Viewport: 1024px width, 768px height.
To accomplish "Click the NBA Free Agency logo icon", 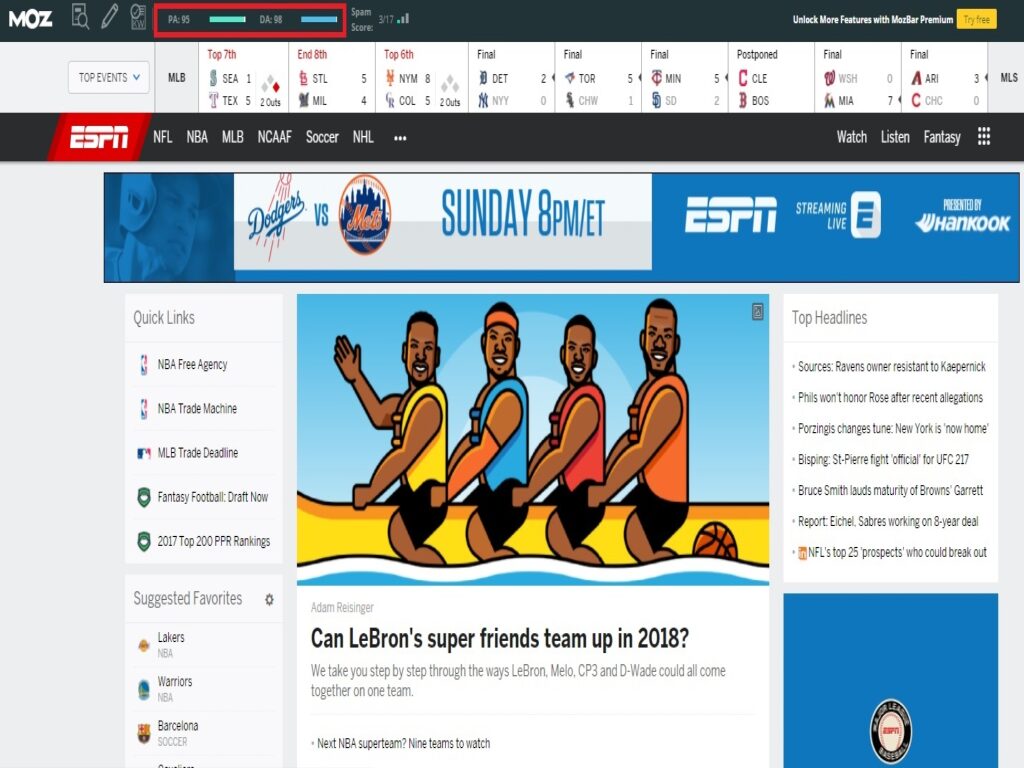I will pos(144,364).
